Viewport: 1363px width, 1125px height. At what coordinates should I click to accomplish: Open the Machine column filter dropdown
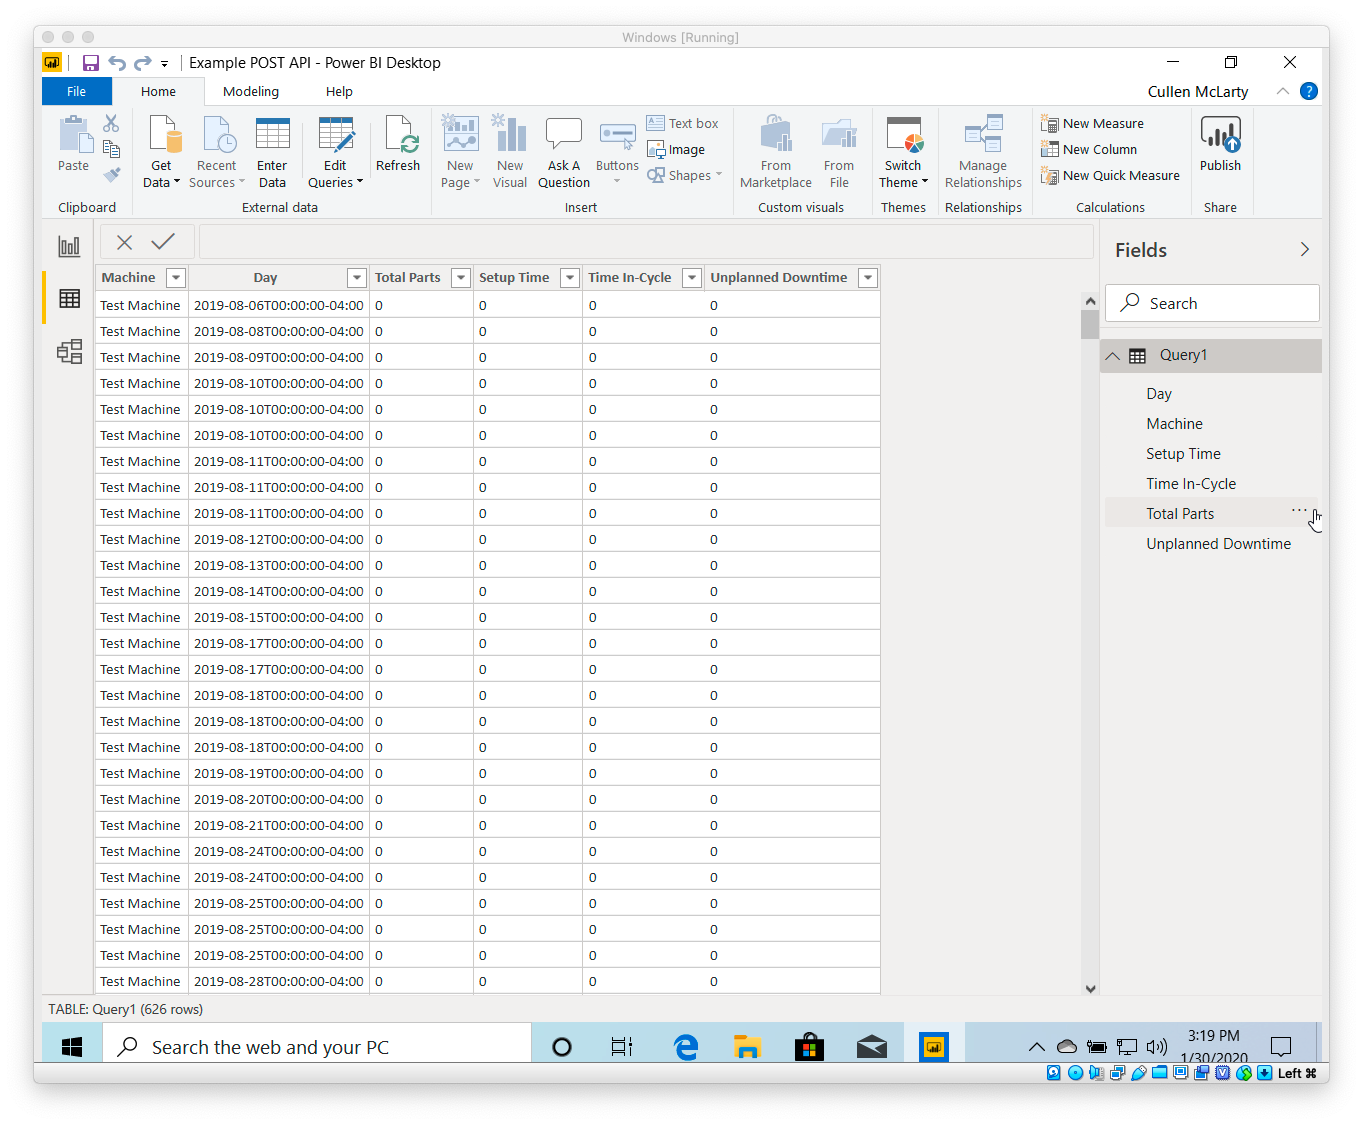point(176,278)
